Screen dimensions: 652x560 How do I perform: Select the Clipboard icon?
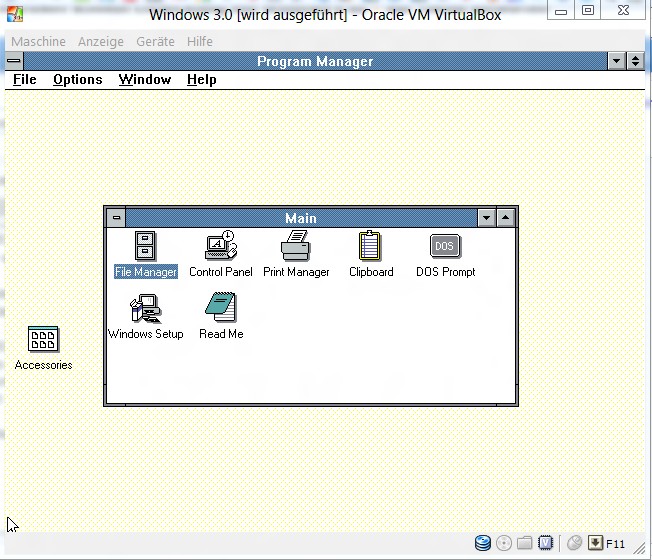tap(370, 246)
